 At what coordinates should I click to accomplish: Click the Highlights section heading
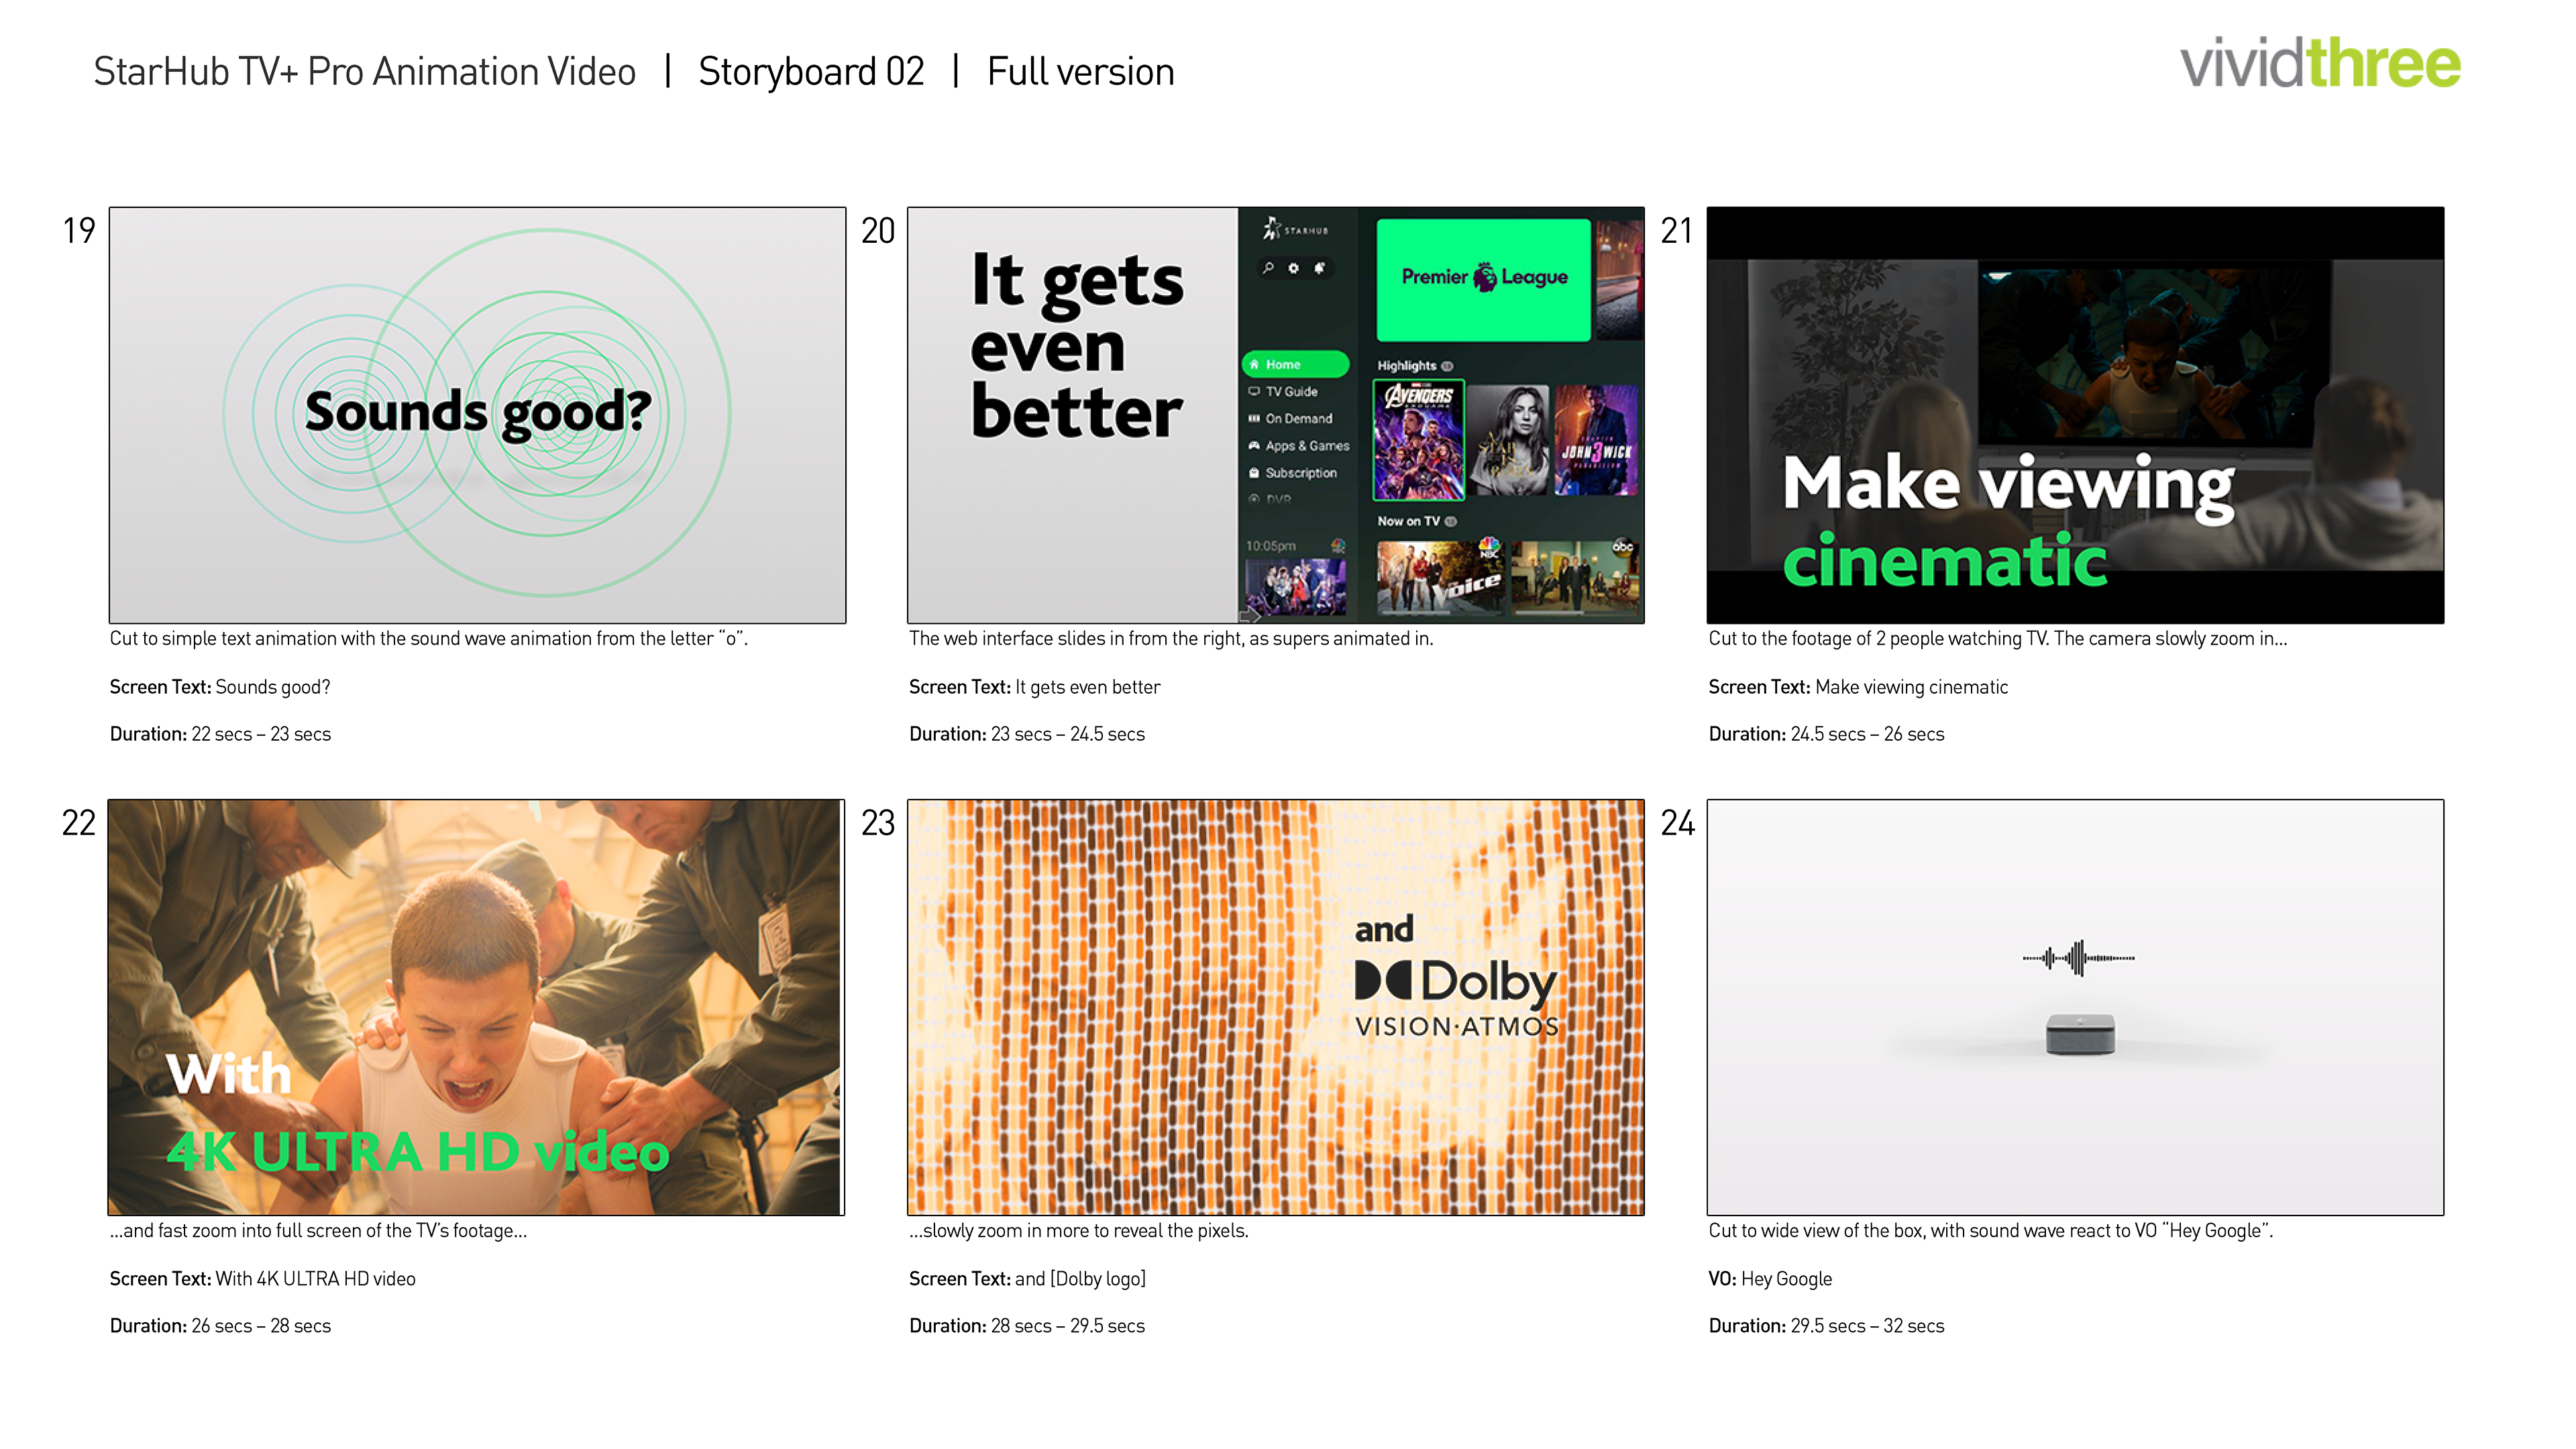point(1407,366)
